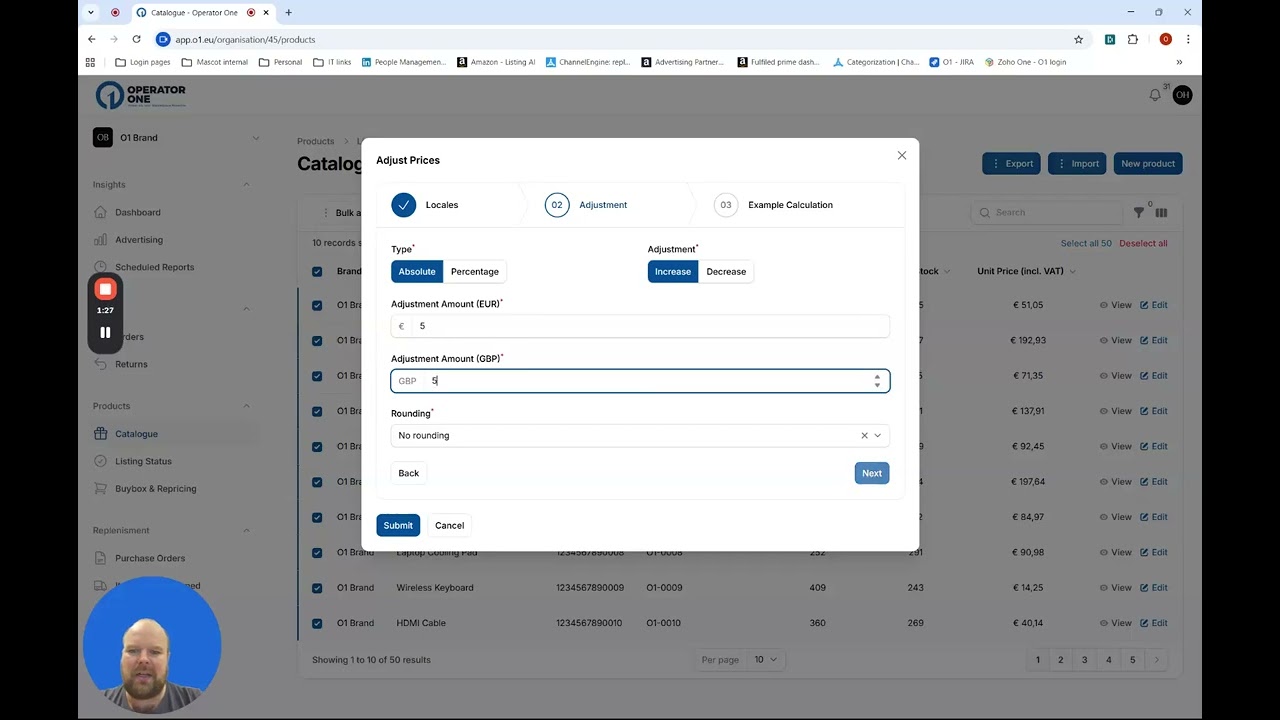Click the Adjustment Amount (EUR) field

pyautogui.click(x=640, y=326)
